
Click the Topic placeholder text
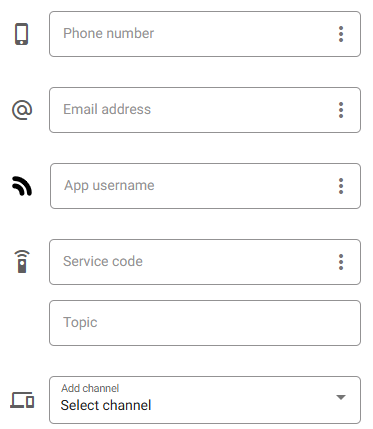pos(80,323)
